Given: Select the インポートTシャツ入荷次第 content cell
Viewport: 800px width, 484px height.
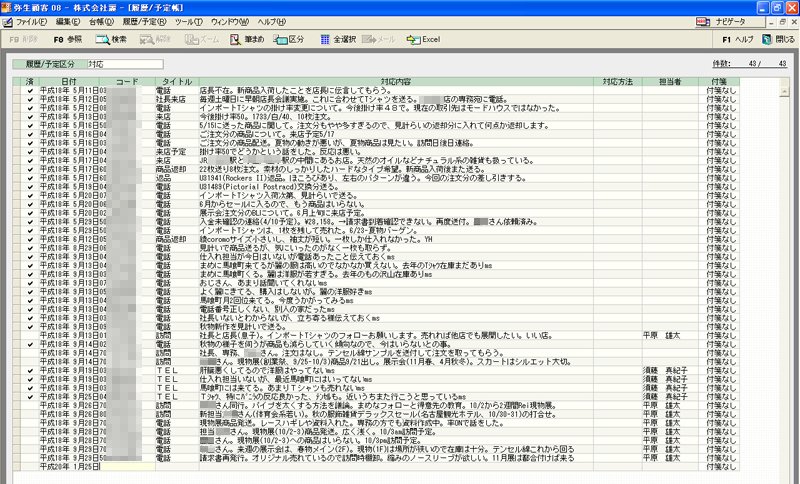Looking at the screenshot, I should click(x=396, y=195).
